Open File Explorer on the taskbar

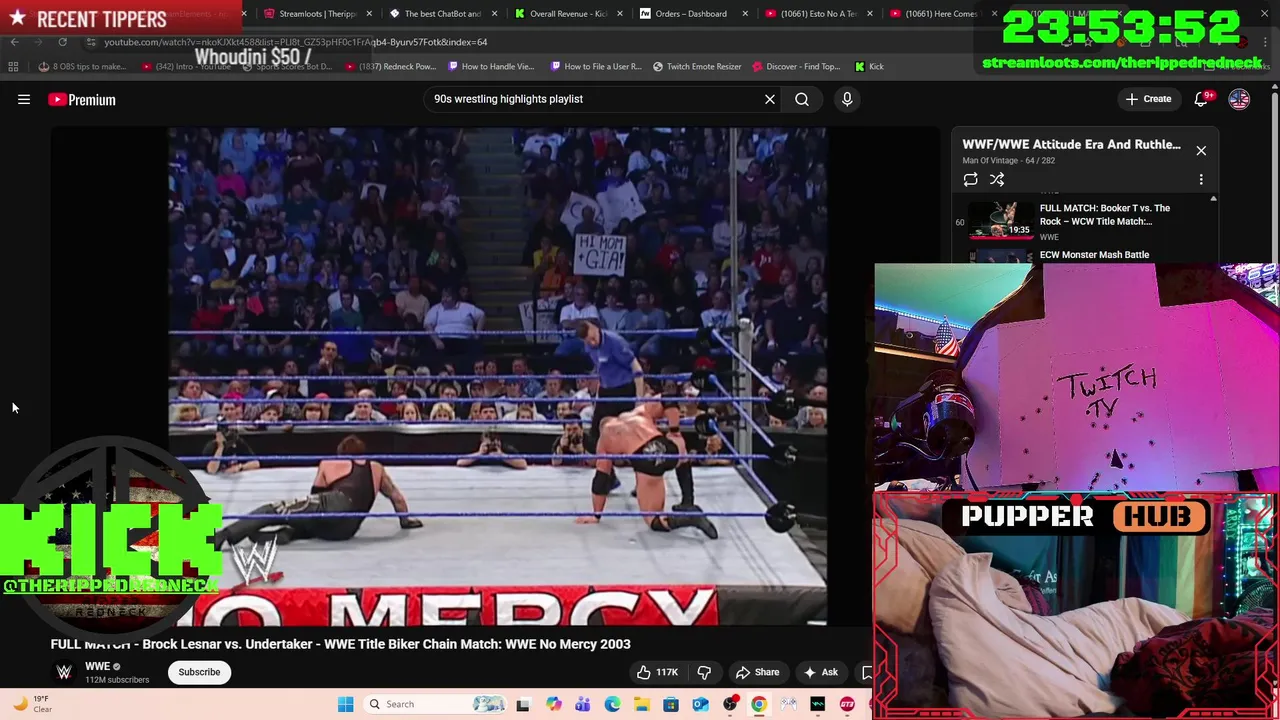[641, 704]
